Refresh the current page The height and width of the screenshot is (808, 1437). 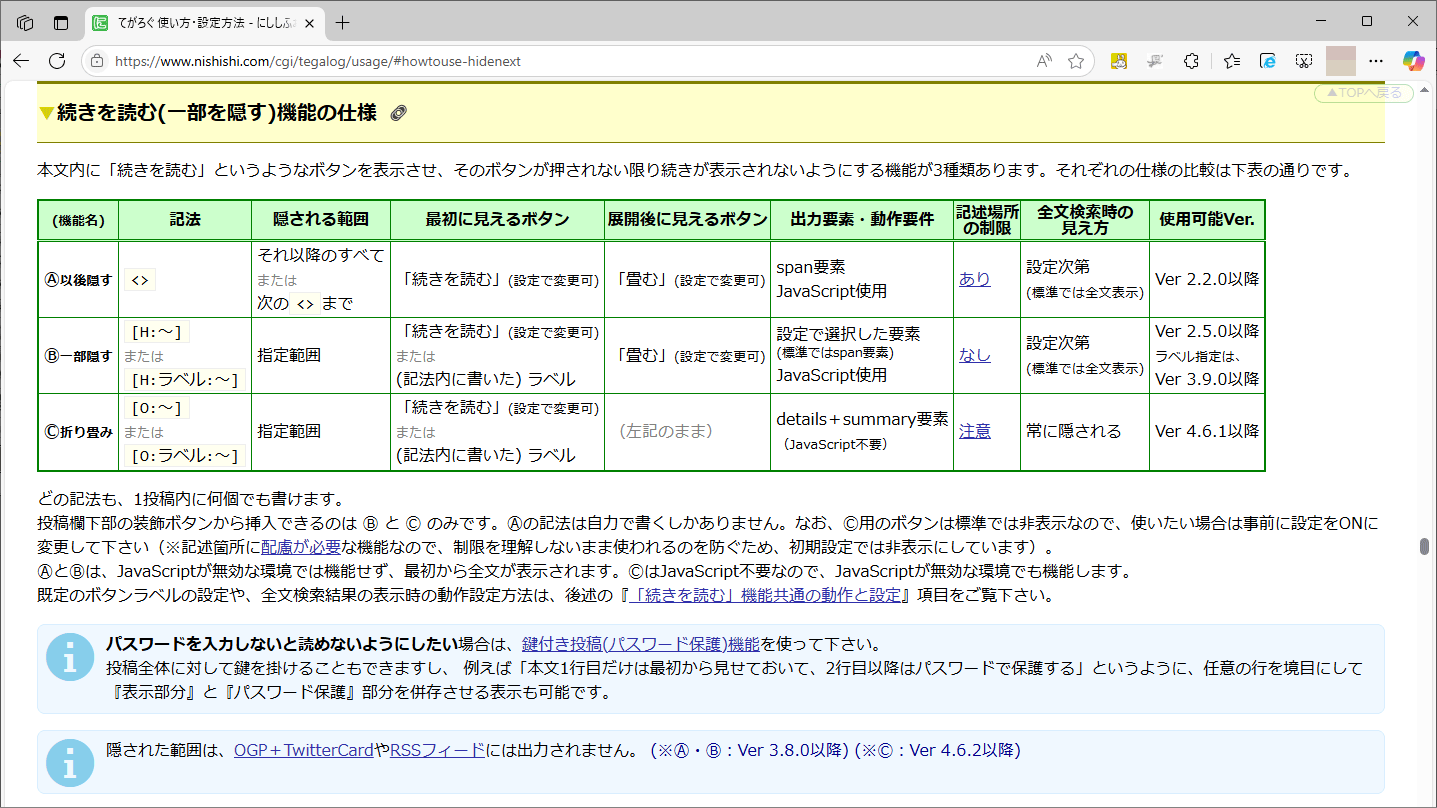coord(57,61)
